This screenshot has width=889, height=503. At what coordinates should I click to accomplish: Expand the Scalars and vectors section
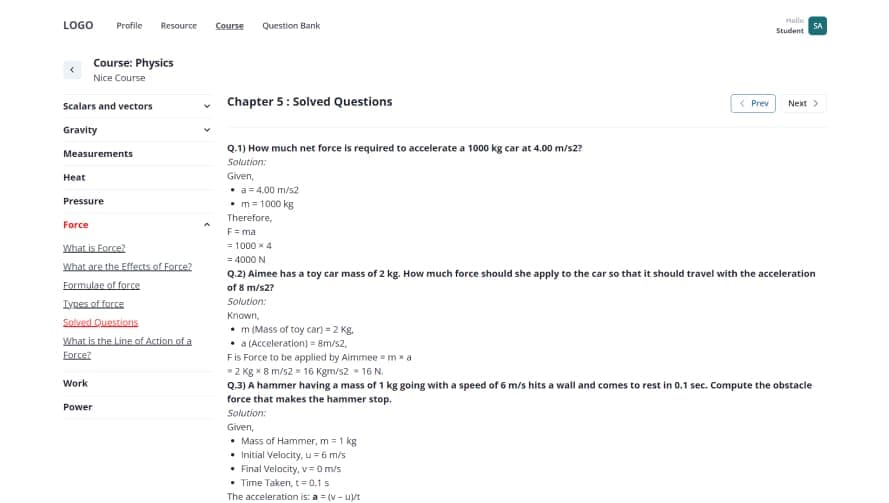[207, 106]
